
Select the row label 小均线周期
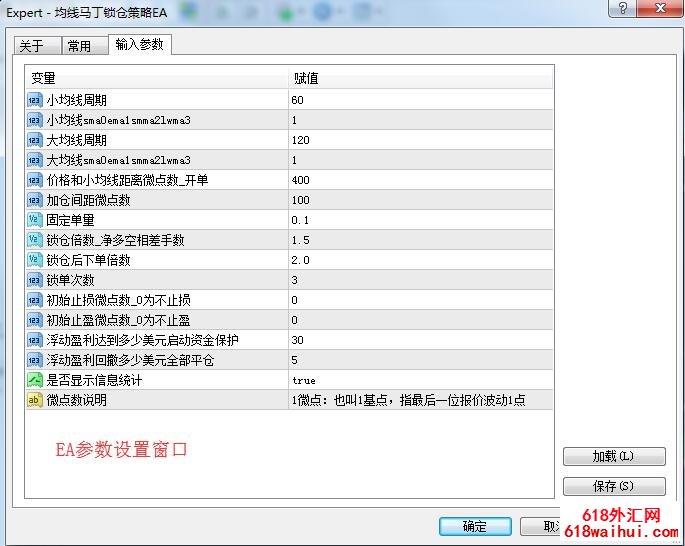coord(76,100)
